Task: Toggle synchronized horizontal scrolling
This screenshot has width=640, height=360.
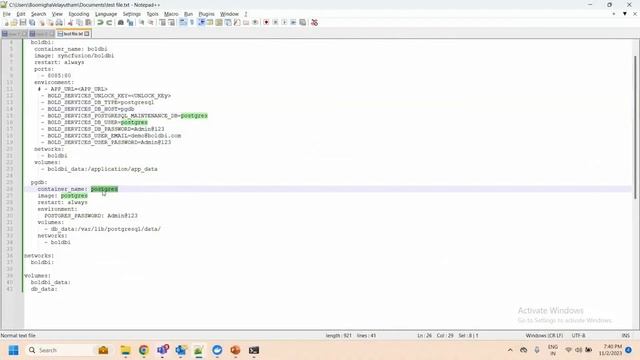Action: tap(171, 22)
